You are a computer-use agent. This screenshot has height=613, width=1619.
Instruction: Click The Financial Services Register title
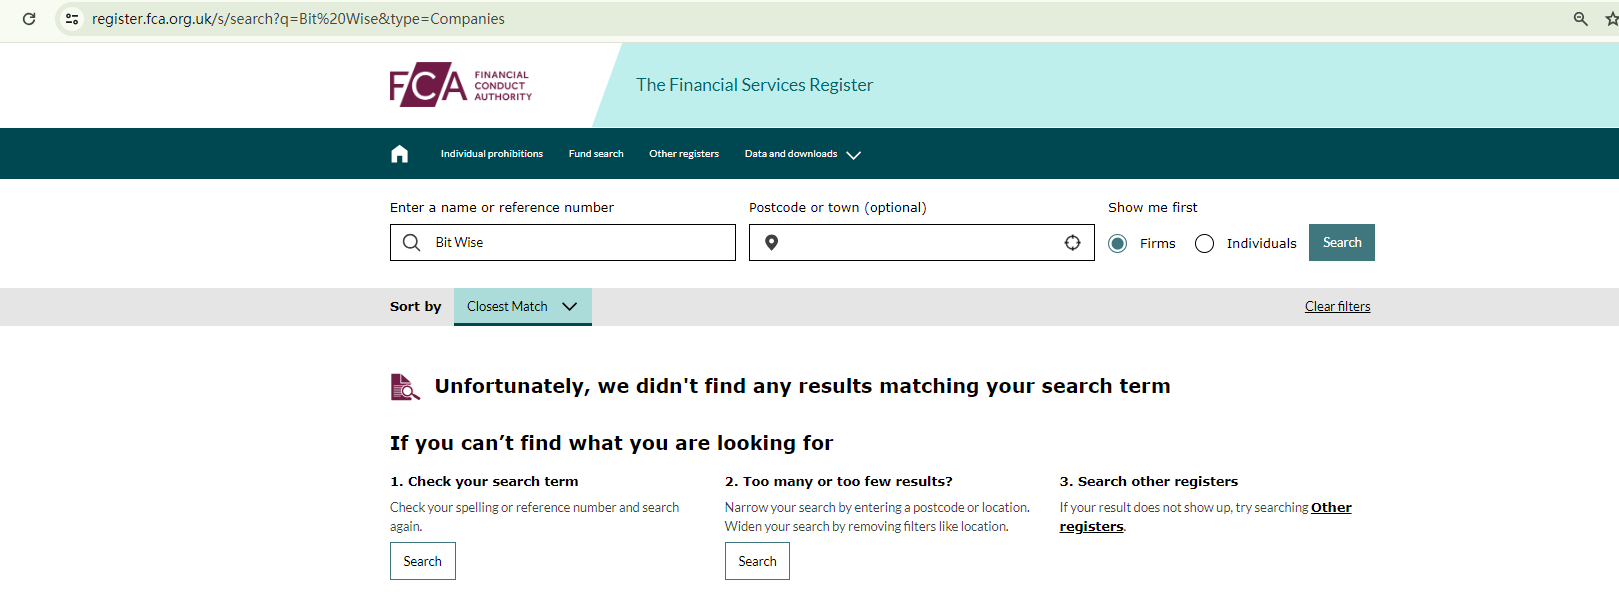point(755,85)
